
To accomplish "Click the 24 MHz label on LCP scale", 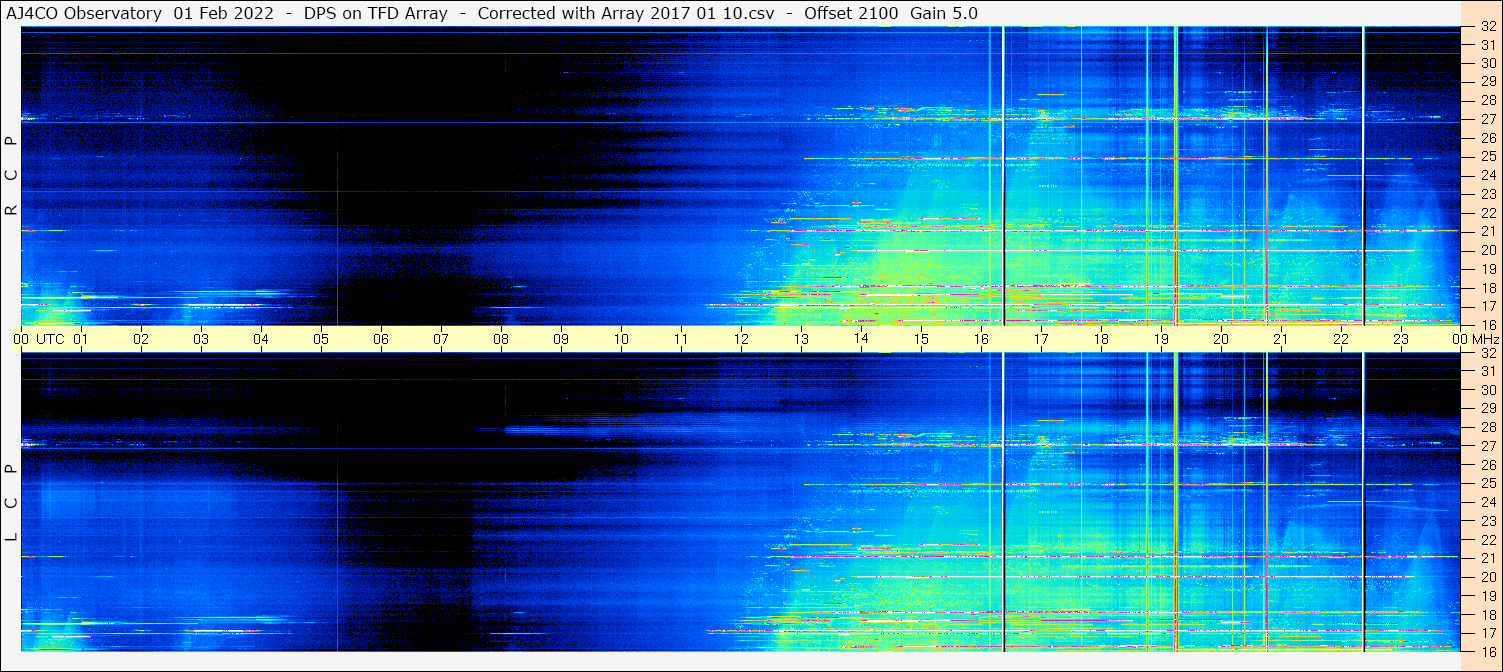I will pyautogui.click(x=1487, y=502).
